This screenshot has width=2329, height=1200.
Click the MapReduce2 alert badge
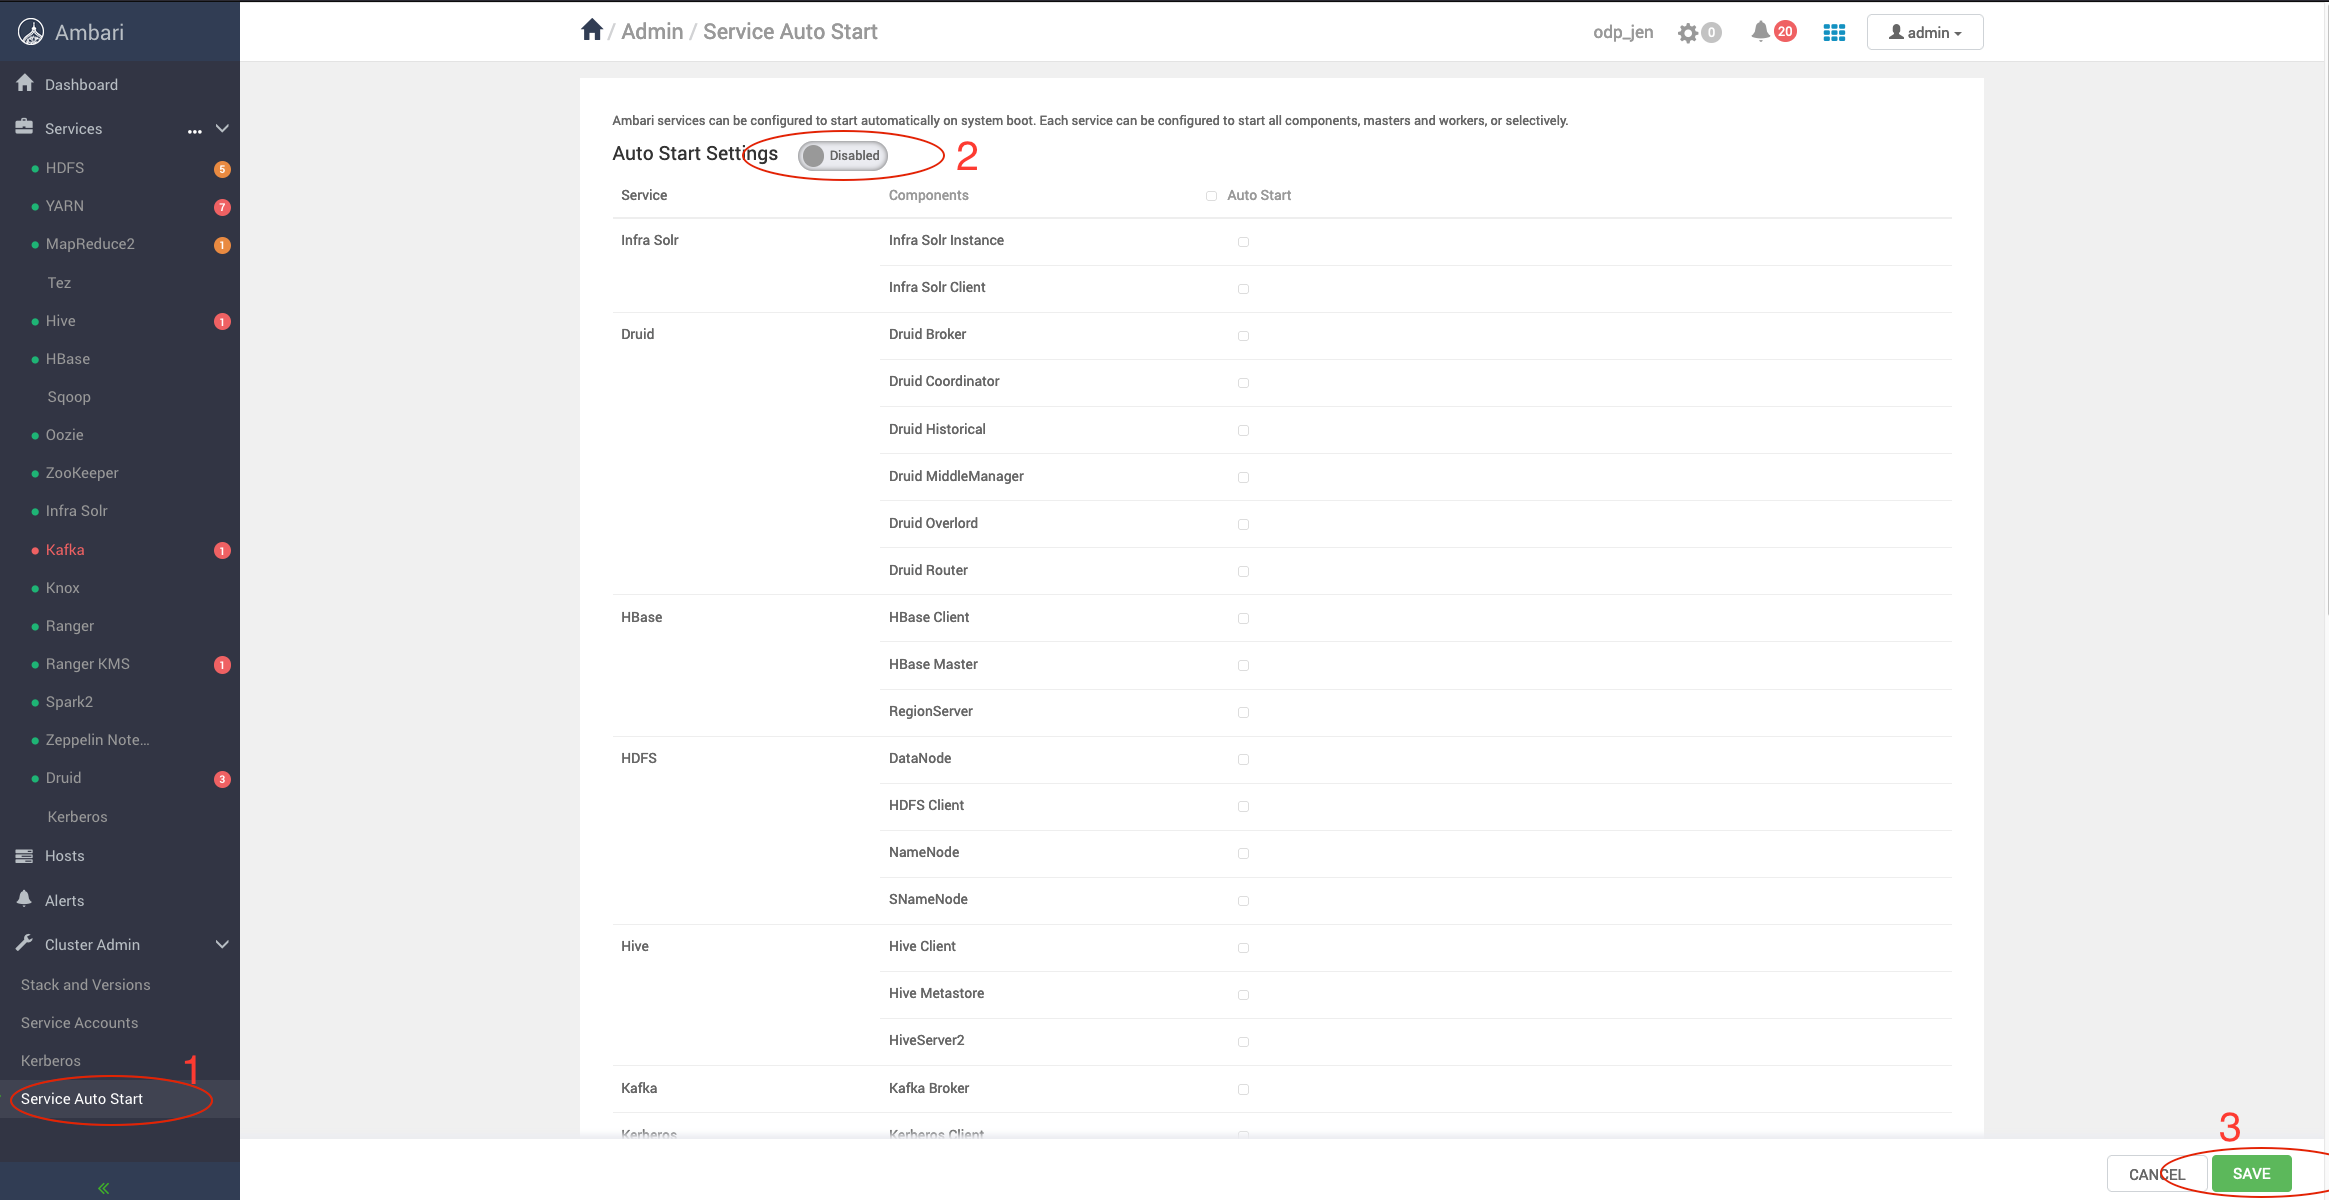(x=222, y=245)
